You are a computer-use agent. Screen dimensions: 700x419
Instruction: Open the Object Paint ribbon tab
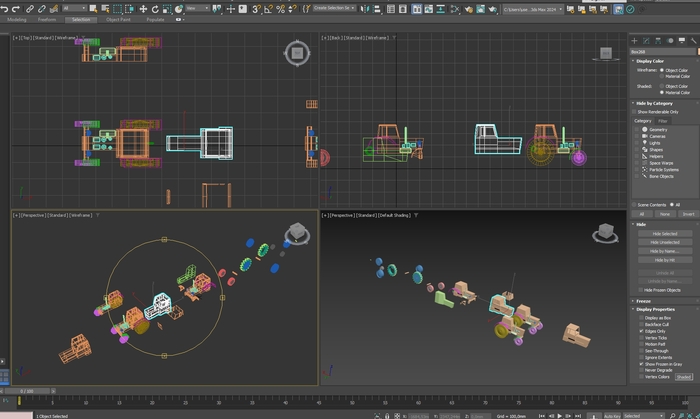pos(118,19)
